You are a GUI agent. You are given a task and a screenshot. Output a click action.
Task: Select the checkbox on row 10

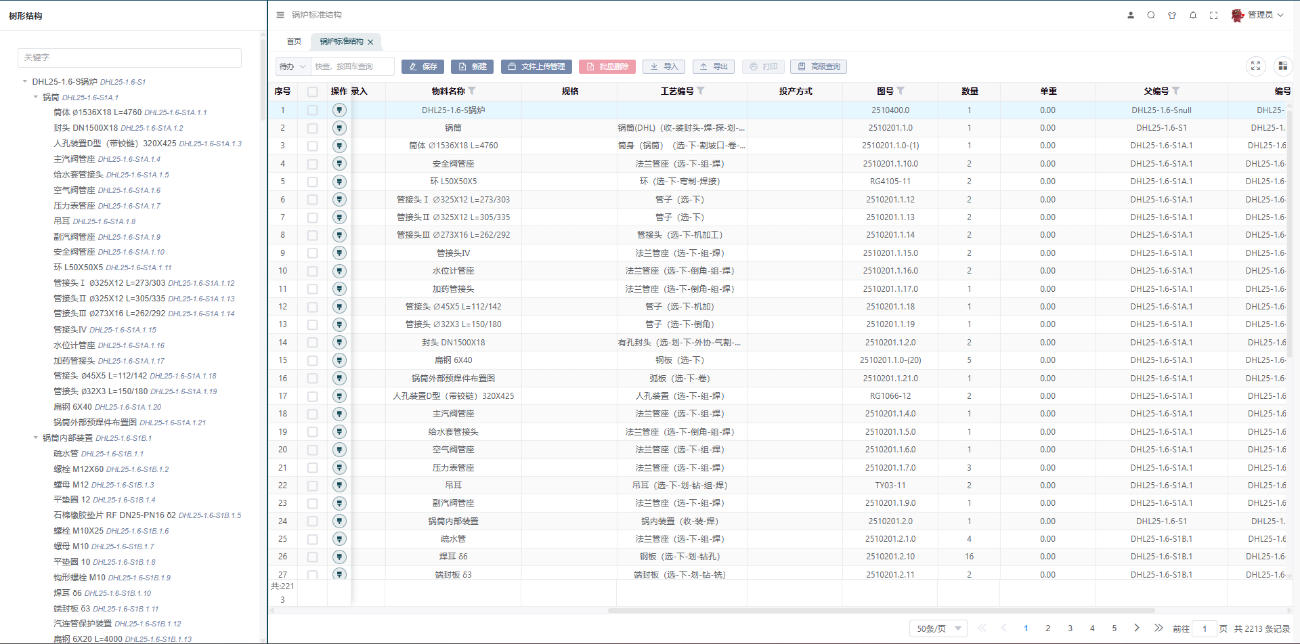click(x=313, y=270)
